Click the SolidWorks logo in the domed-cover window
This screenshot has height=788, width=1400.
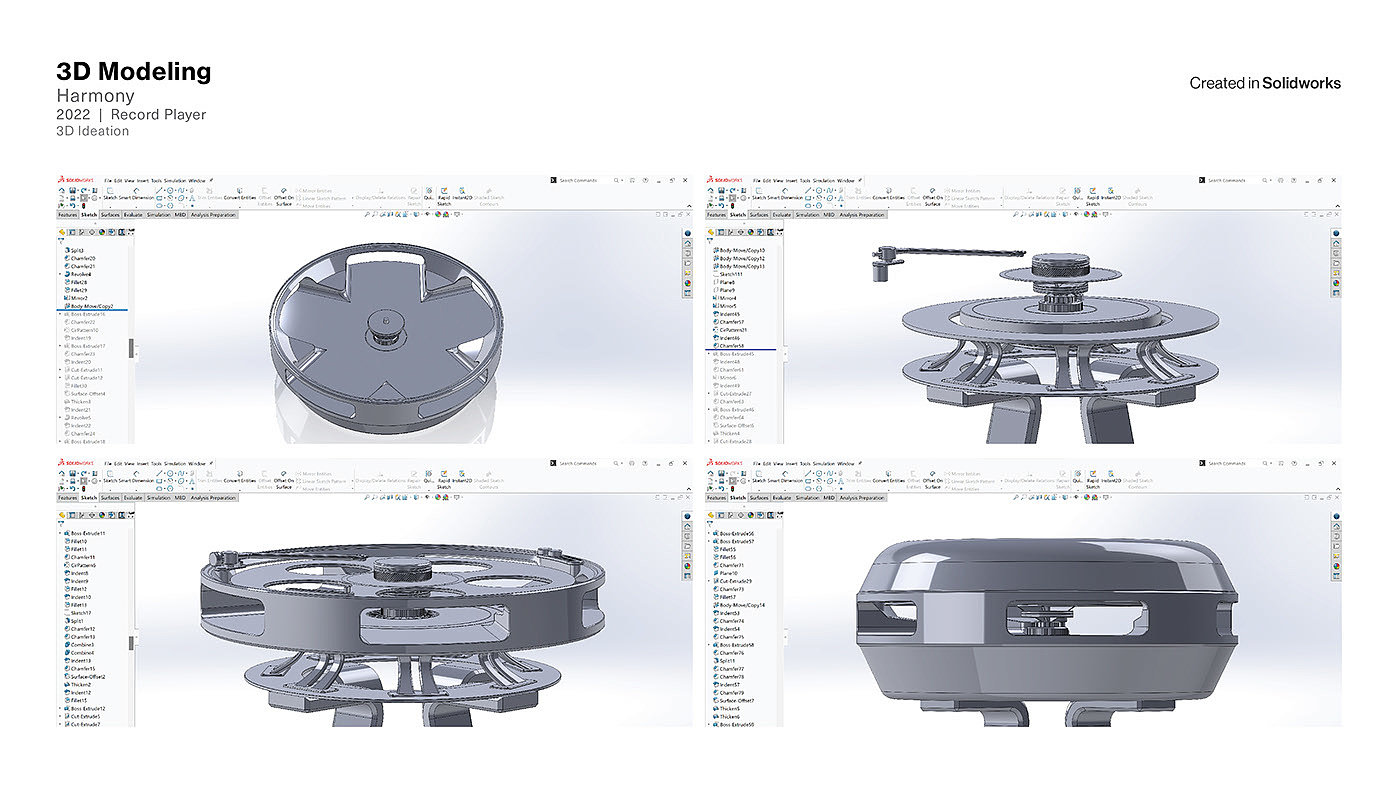725,463
